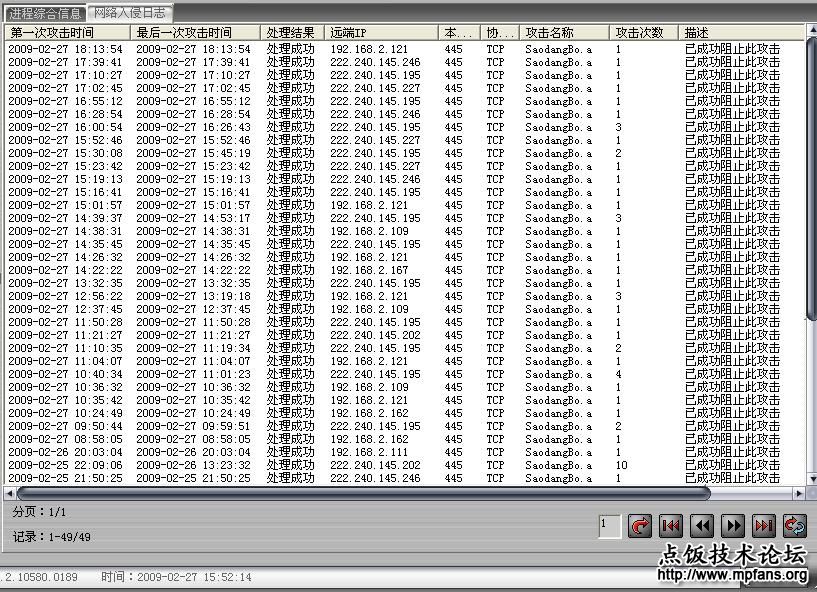Click IP 222.240.145.202 in the 11:21:27 row
817x592 pixels.
375,335
